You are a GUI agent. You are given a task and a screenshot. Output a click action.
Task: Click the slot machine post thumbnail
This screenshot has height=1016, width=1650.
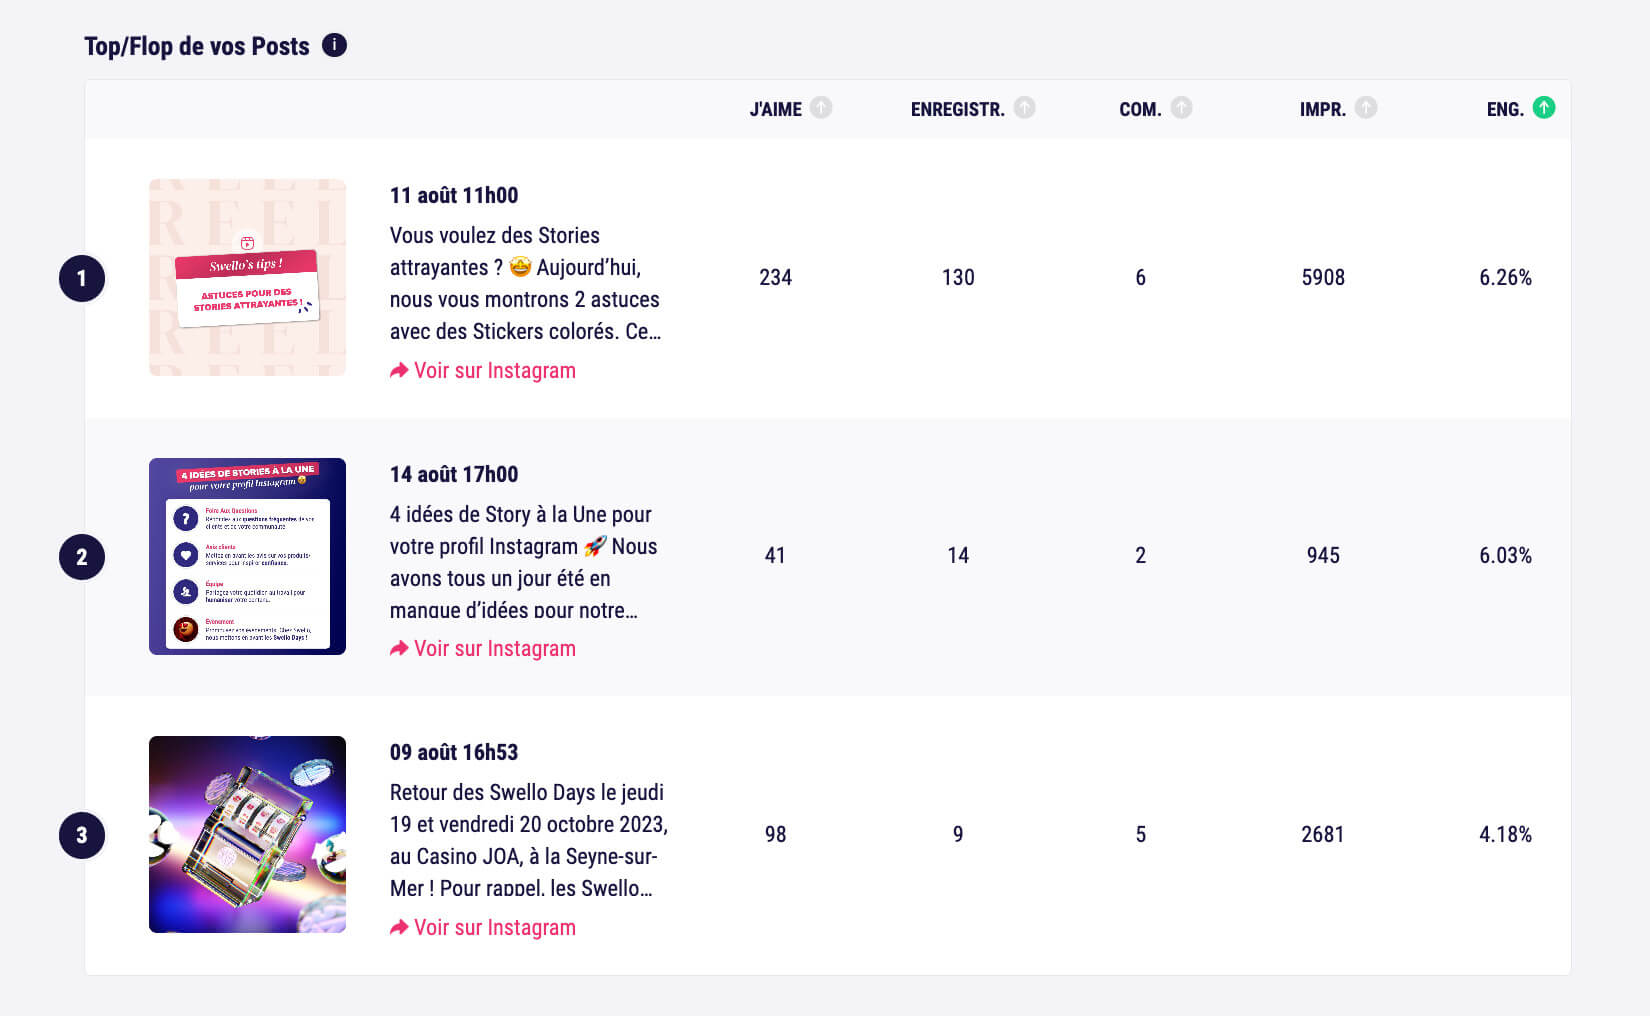pos(246,834)
